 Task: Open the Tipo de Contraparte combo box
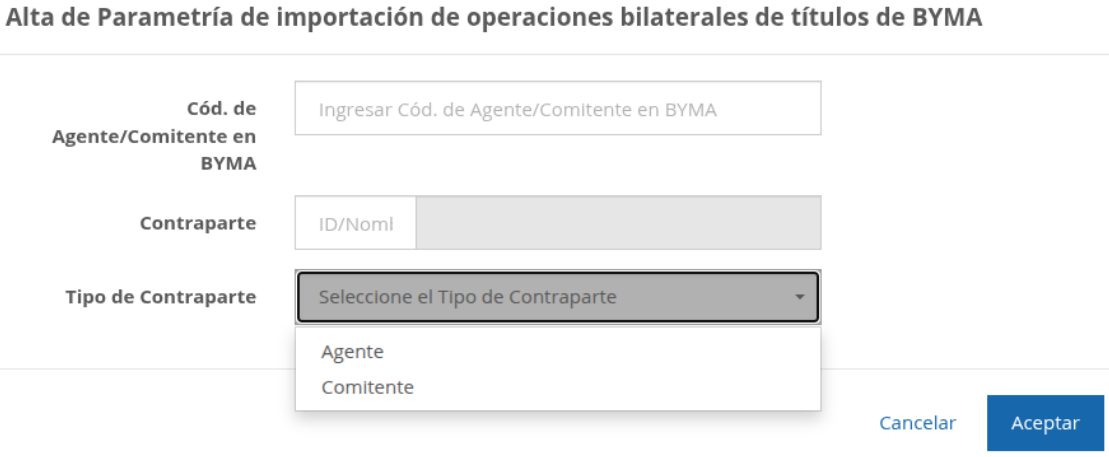click(x=557, y=297)
